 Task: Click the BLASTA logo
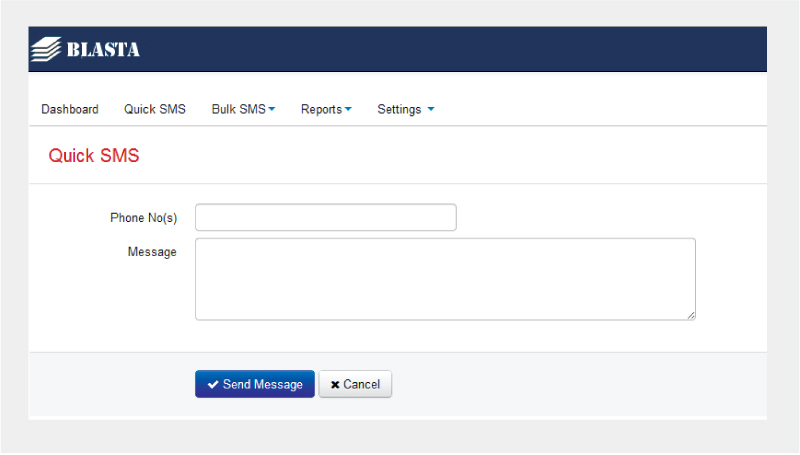(85, 49)
